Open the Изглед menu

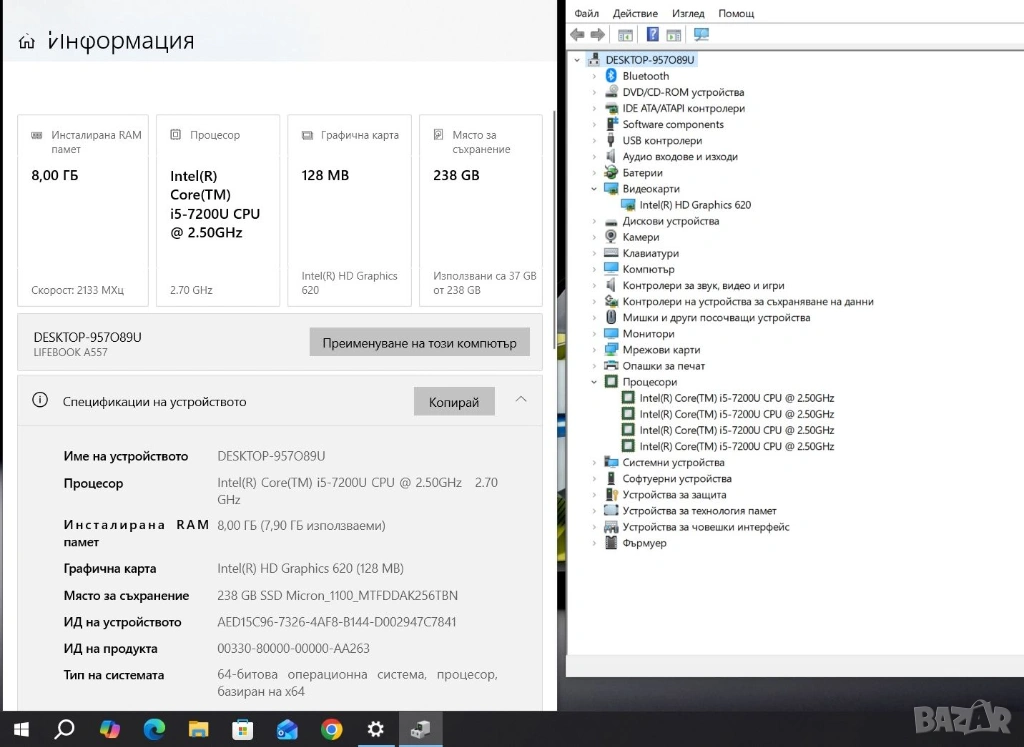click(x=688, y=13)
